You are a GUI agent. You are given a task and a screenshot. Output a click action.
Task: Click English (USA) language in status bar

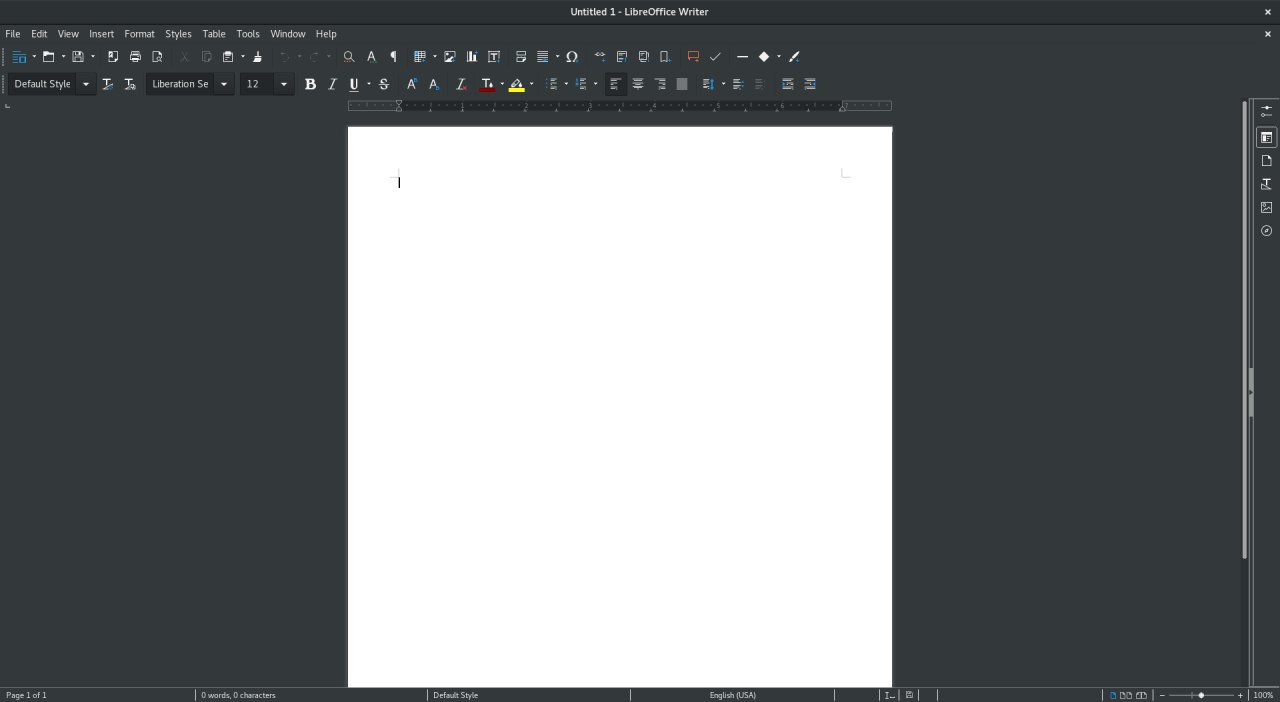(x=733, y=695)
